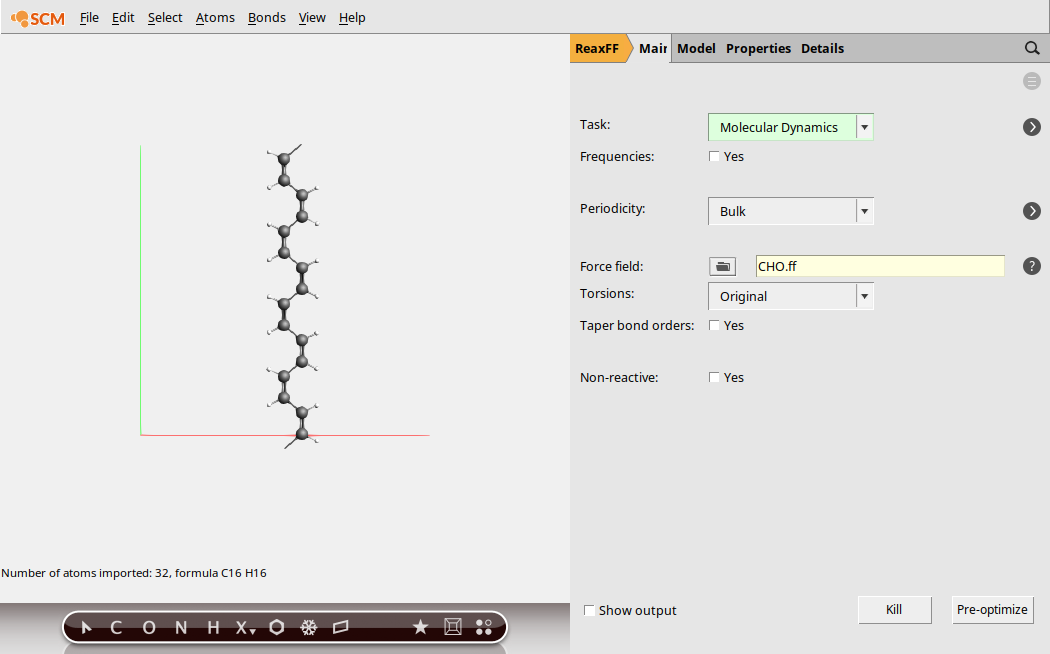Click inside the CHO.ff force field field
Screen dimensions: 1050x654
(880, 266)
